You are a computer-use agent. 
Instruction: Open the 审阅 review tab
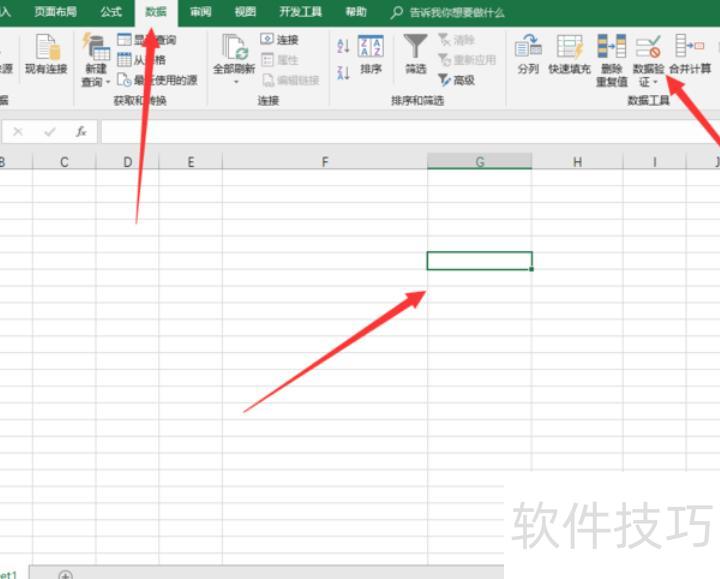coord(201,11)
